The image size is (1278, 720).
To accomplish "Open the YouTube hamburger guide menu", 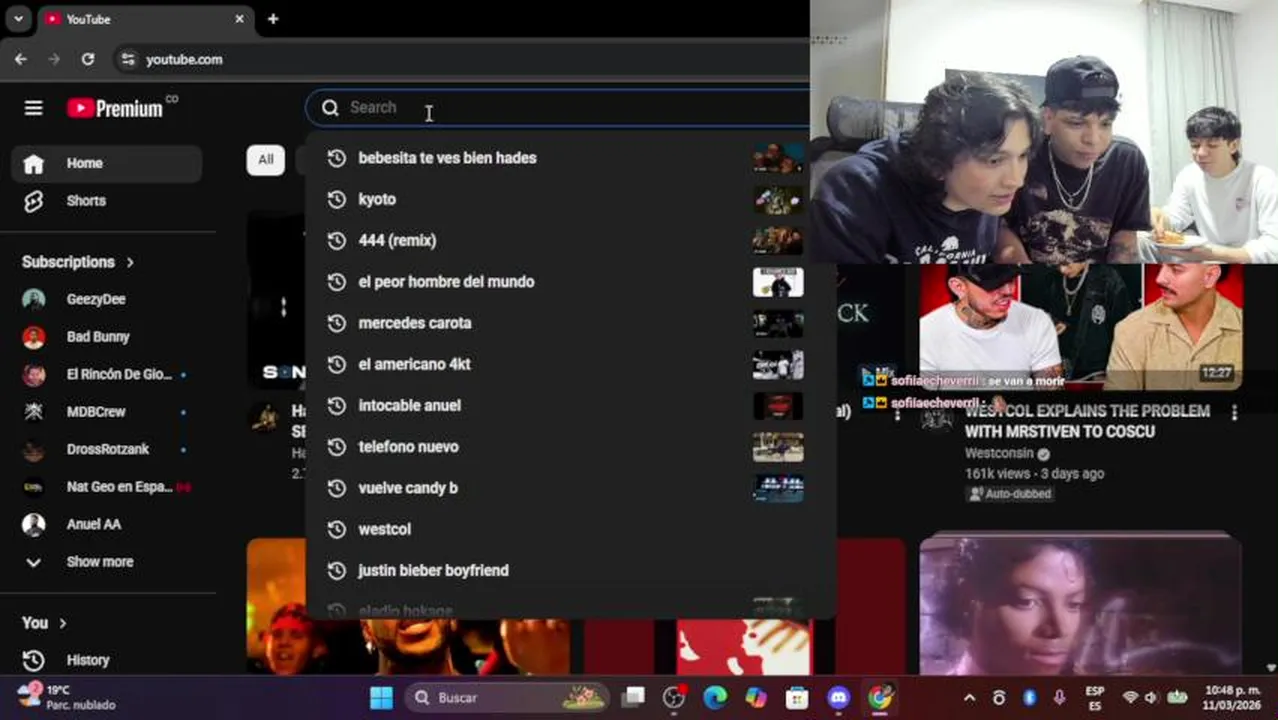I will (33, 108).
